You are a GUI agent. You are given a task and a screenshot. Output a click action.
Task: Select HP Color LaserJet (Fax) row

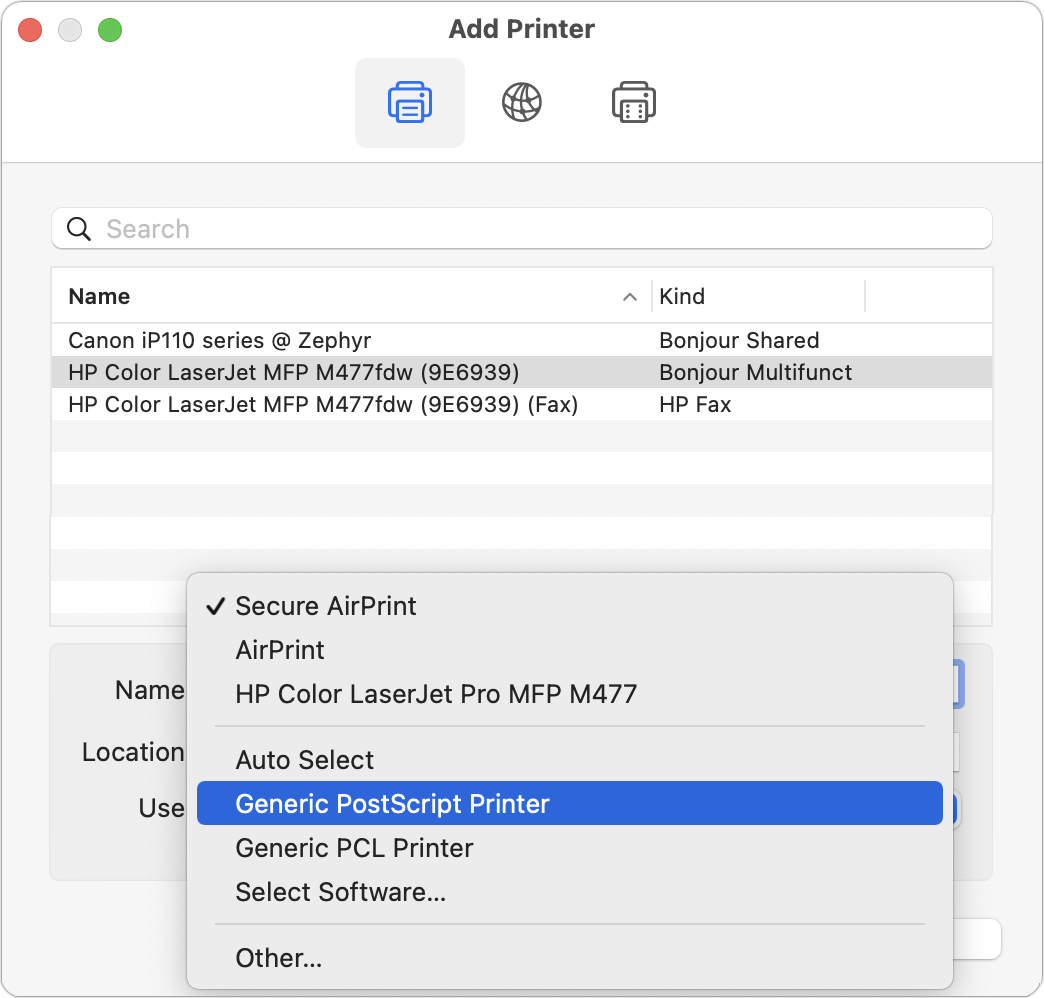click(x=521, y=404)
